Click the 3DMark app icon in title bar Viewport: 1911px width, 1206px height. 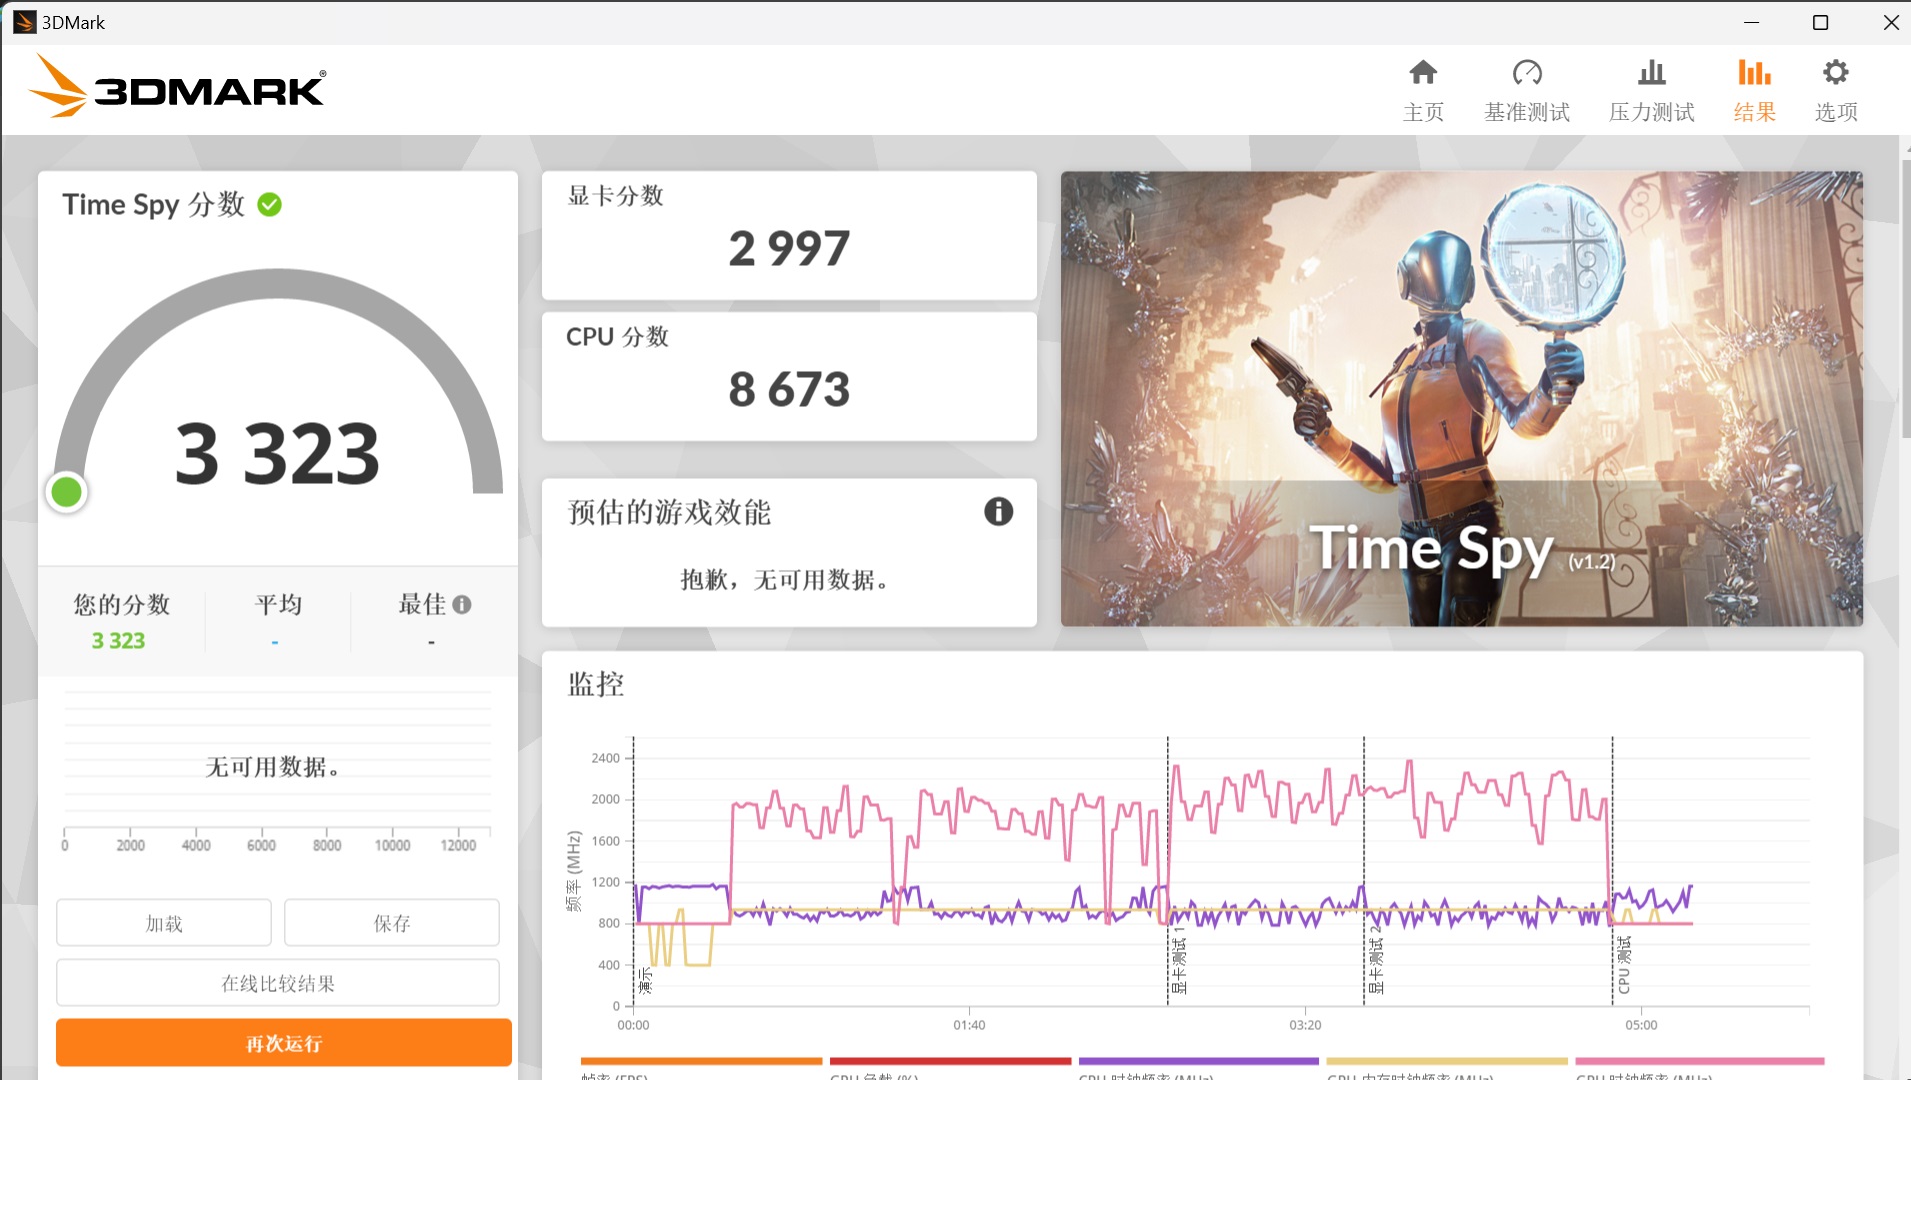pyautogui.click(x=24, y=22)
